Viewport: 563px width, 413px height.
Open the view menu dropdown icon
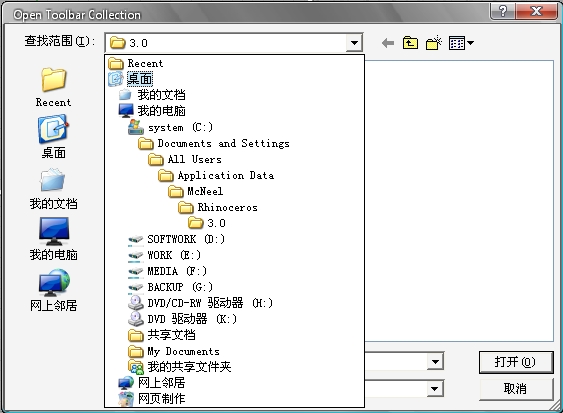(x=461, y=43)
